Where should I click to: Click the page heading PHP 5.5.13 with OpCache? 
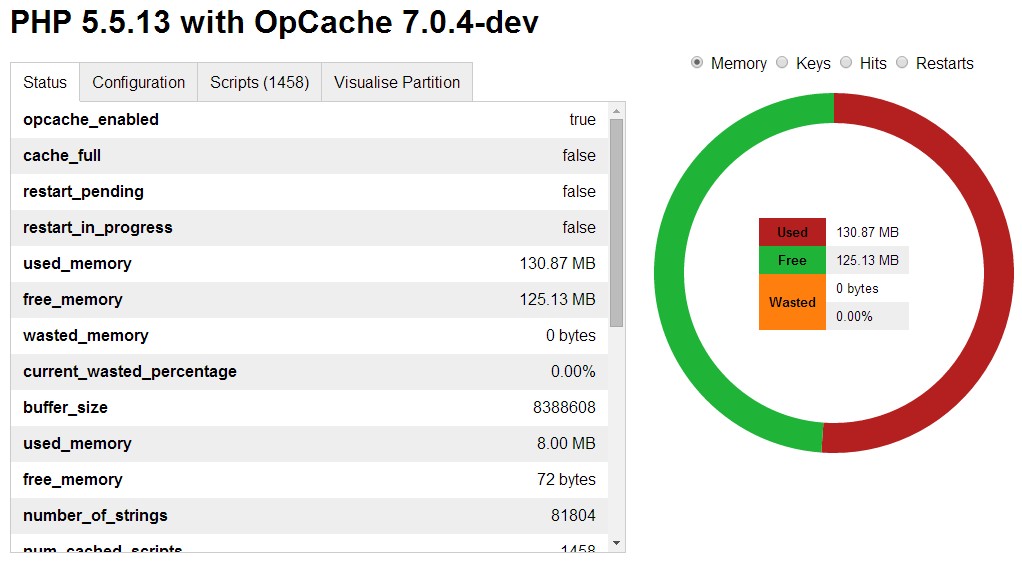tap(274, 22)
